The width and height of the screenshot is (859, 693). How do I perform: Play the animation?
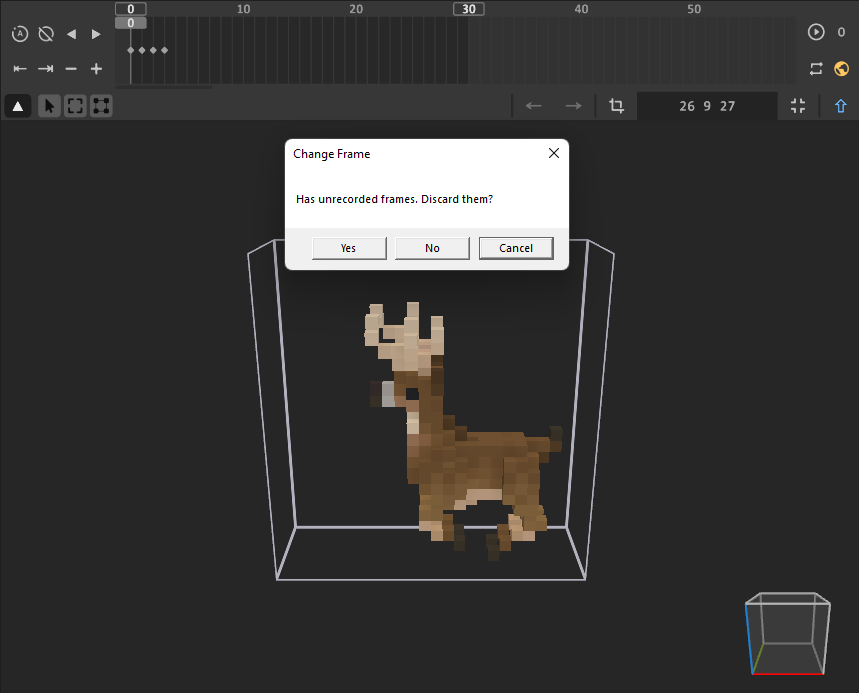tap(816, 32)
